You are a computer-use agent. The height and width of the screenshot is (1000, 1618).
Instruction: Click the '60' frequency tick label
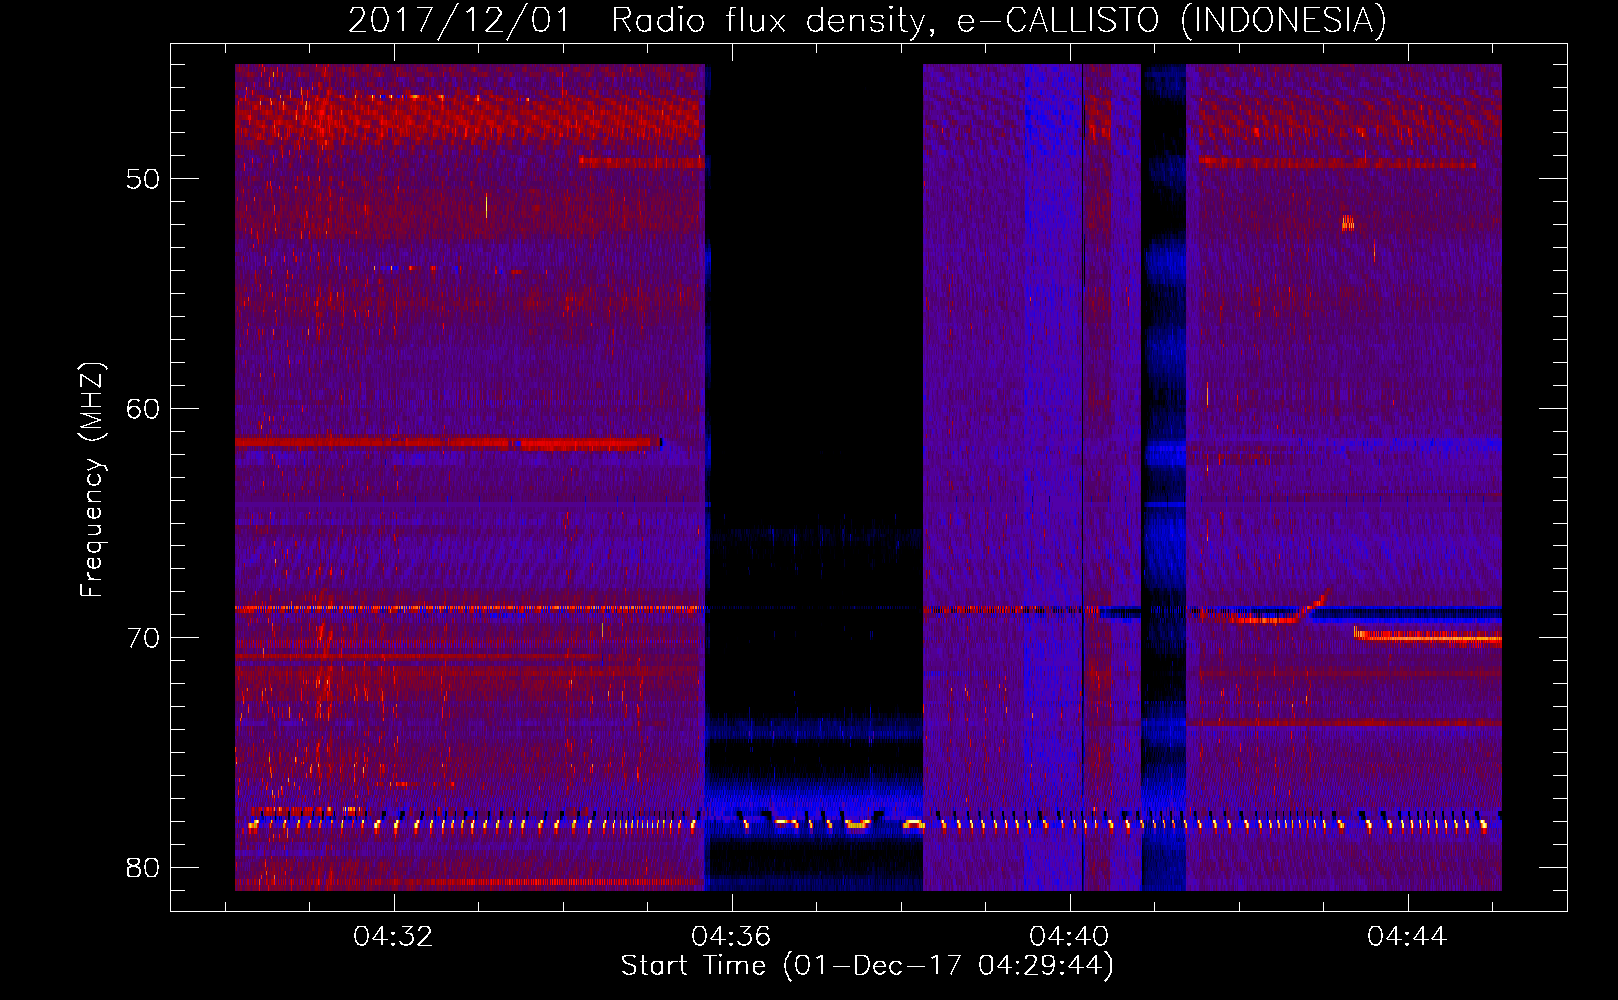[x=143, y=408]
